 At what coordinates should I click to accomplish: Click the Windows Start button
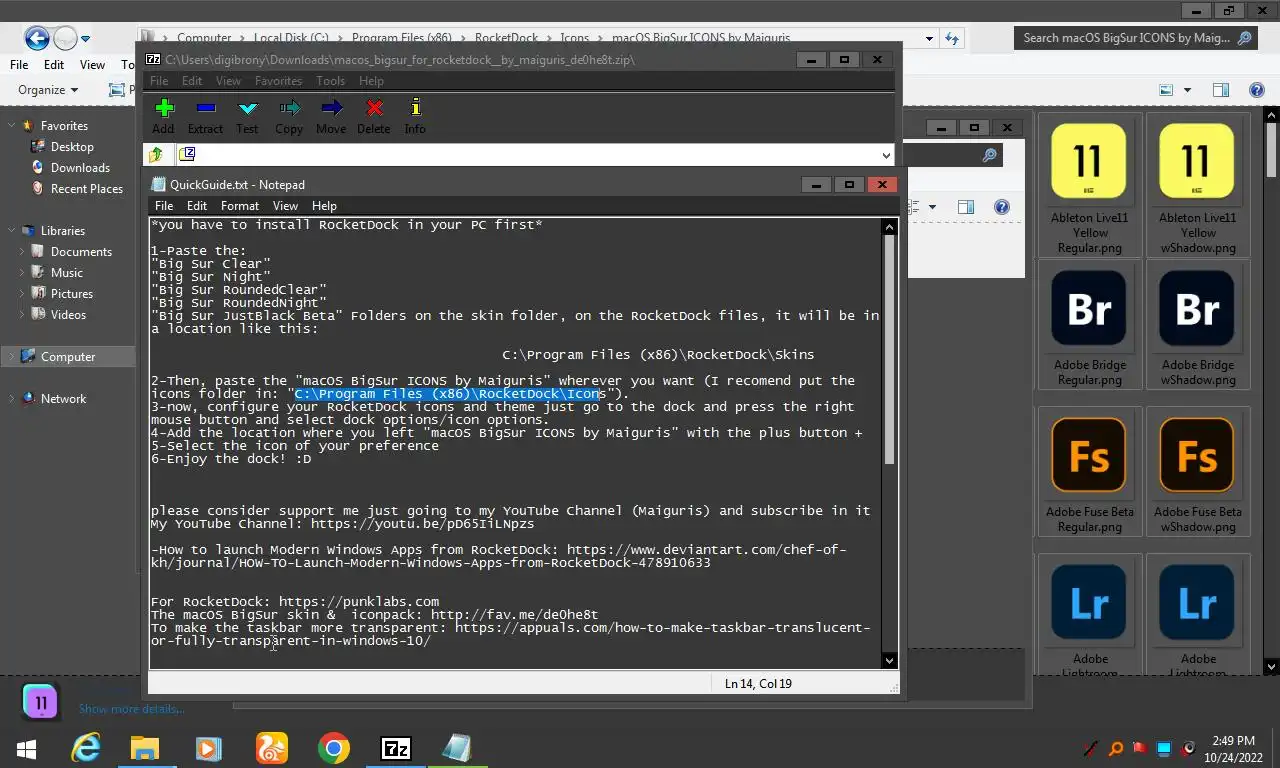[27, 748]
